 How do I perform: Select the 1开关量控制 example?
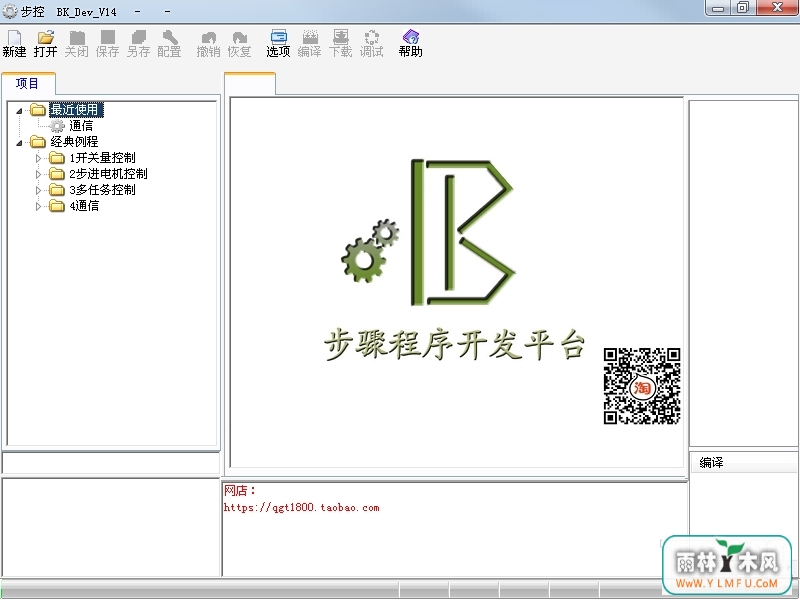click(x=103, y=158)
